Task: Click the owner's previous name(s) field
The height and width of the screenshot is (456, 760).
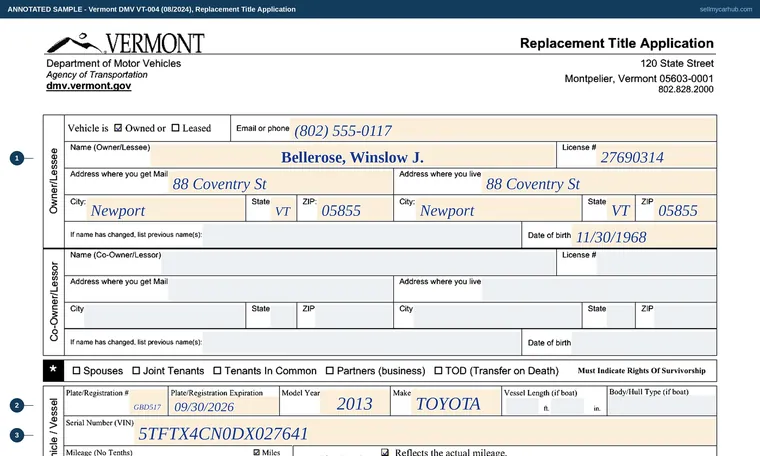Action: click(x=362, y=236)
